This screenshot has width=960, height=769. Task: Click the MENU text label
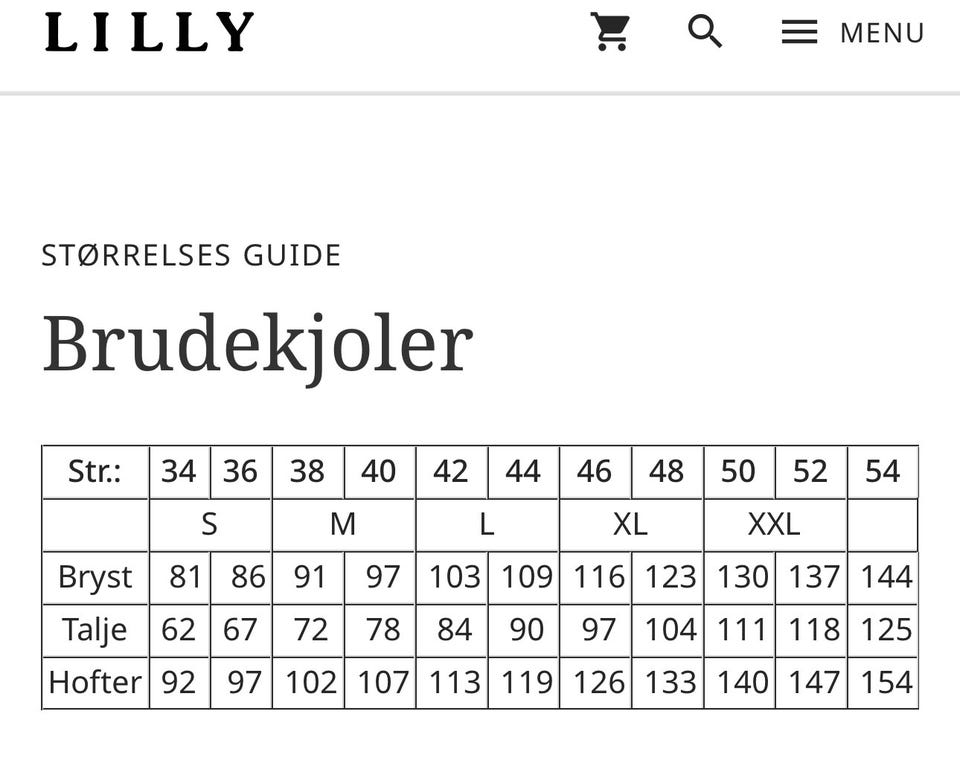[x=882, y=33]
